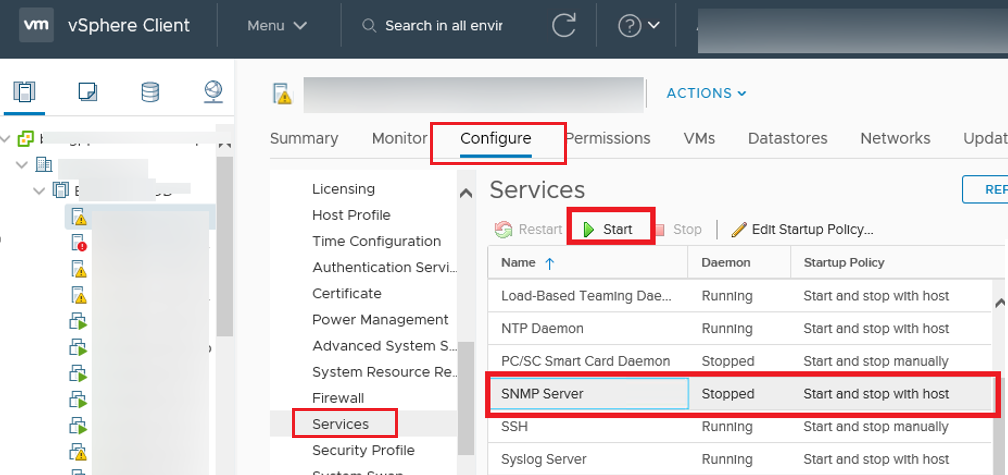1008x475 pixels.
Task: Sort services by Name column
Action: (x=587, y=262)
